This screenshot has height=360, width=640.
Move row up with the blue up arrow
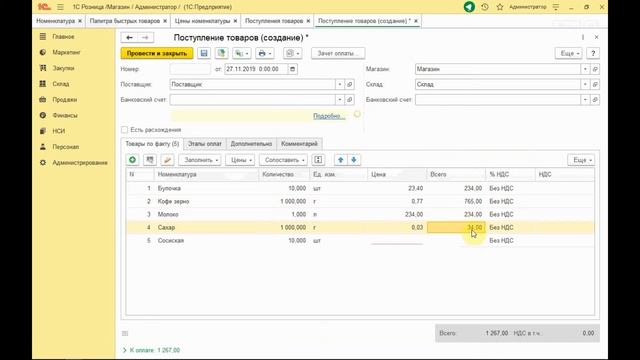click(x=341, y=160)
